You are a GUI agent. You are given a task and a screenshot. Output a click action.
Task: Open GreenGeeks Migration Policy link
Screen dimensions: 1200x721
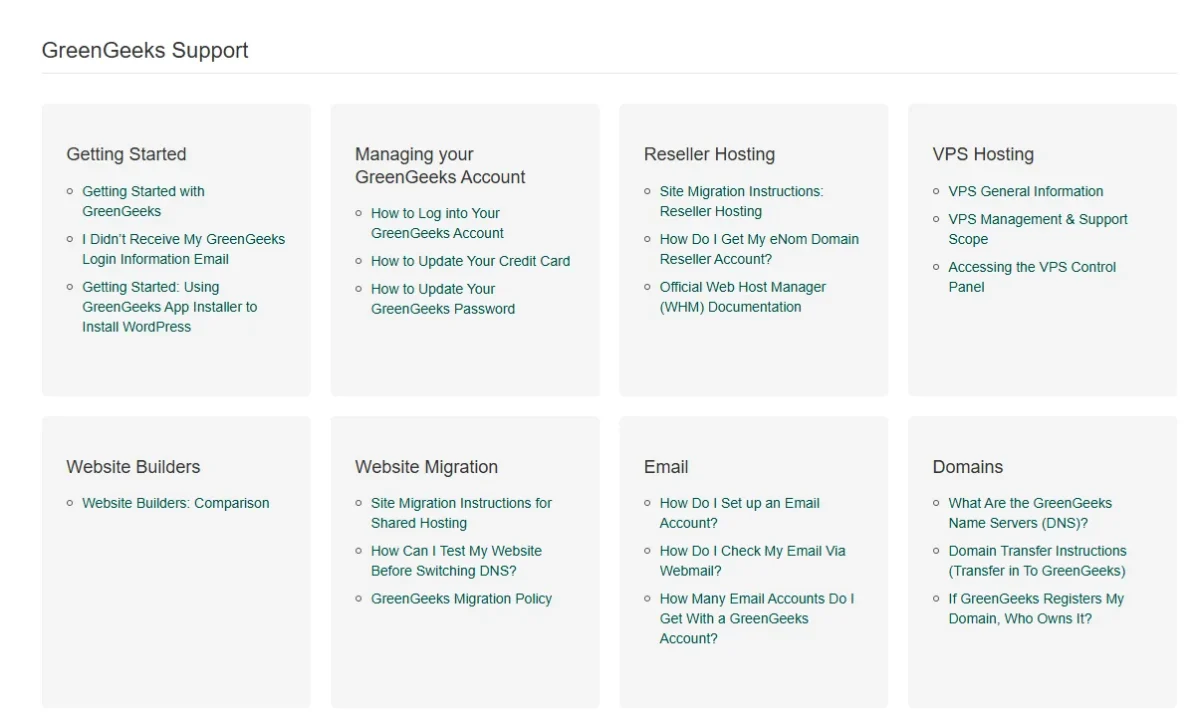(x=461, y=599)
